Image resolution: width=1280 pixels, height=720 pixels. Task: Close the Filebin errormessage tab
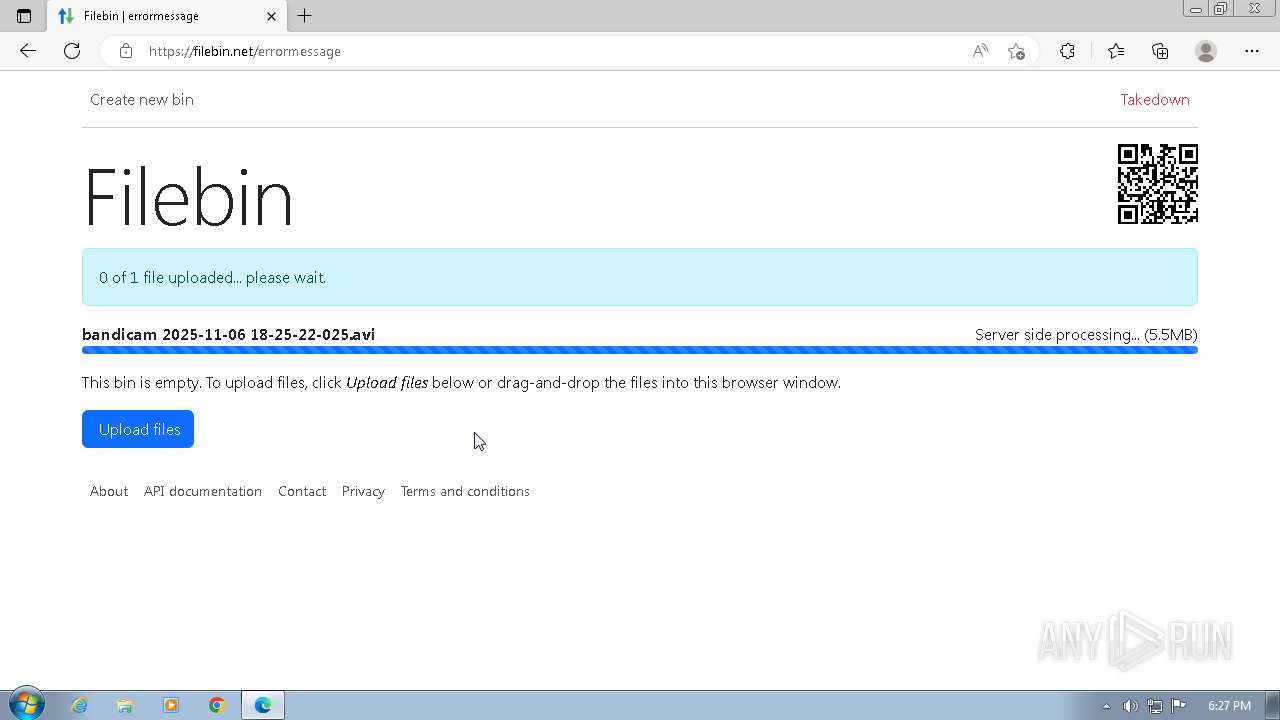[x=272, y=16]
